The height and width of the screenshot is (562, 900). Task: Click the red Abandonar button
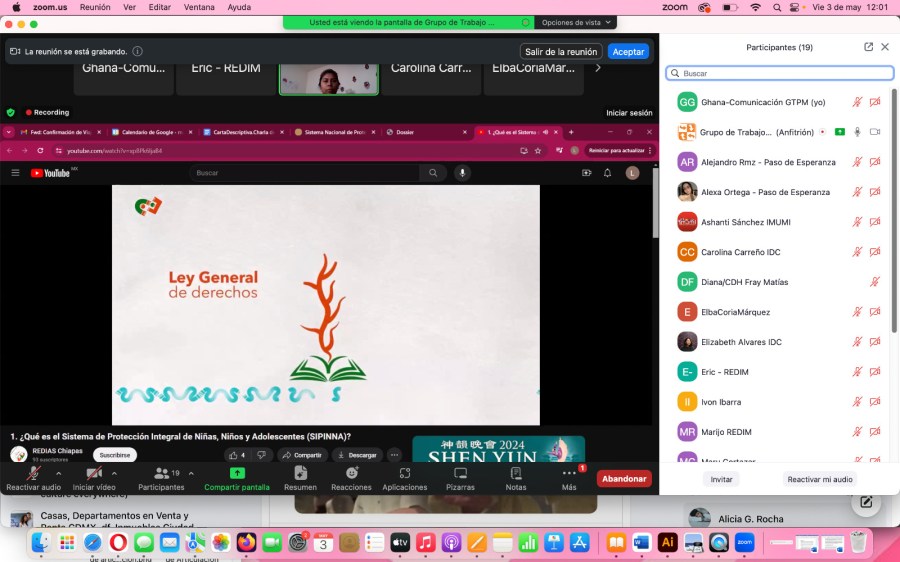pos(624,479)
